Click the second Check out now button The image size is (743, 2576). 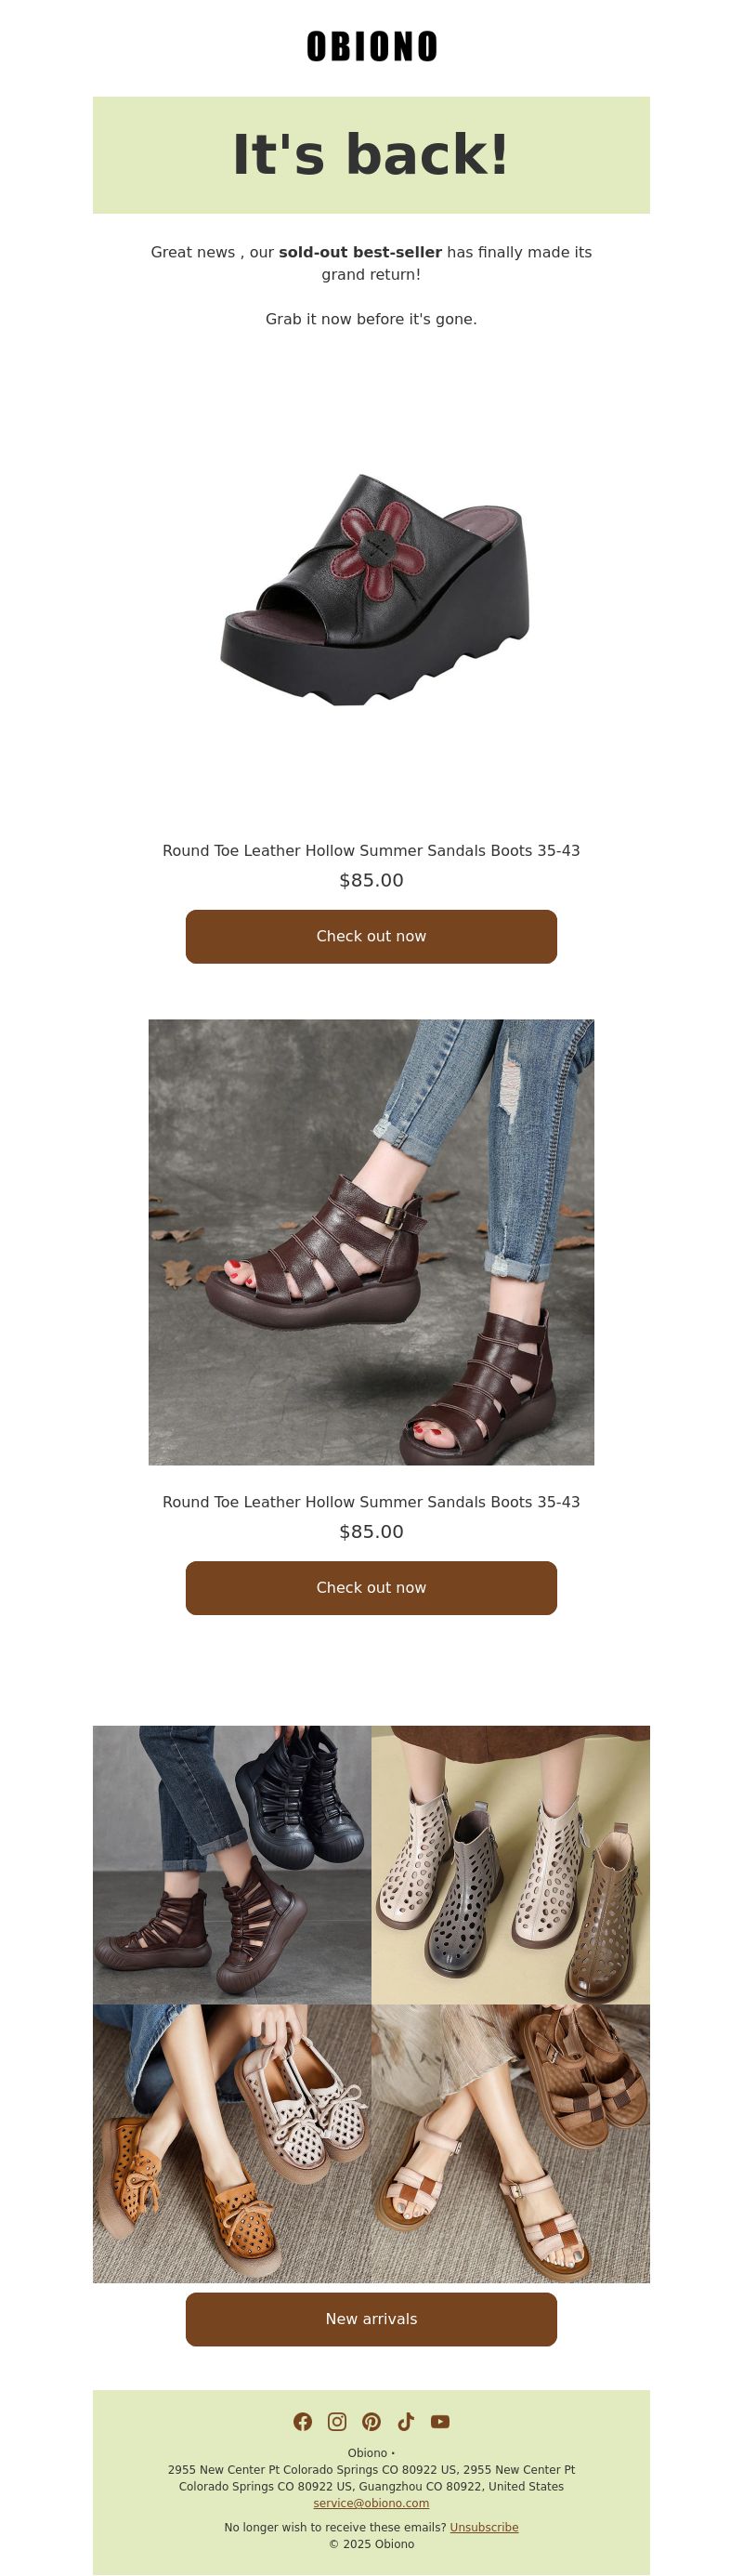click(371, 1587)
